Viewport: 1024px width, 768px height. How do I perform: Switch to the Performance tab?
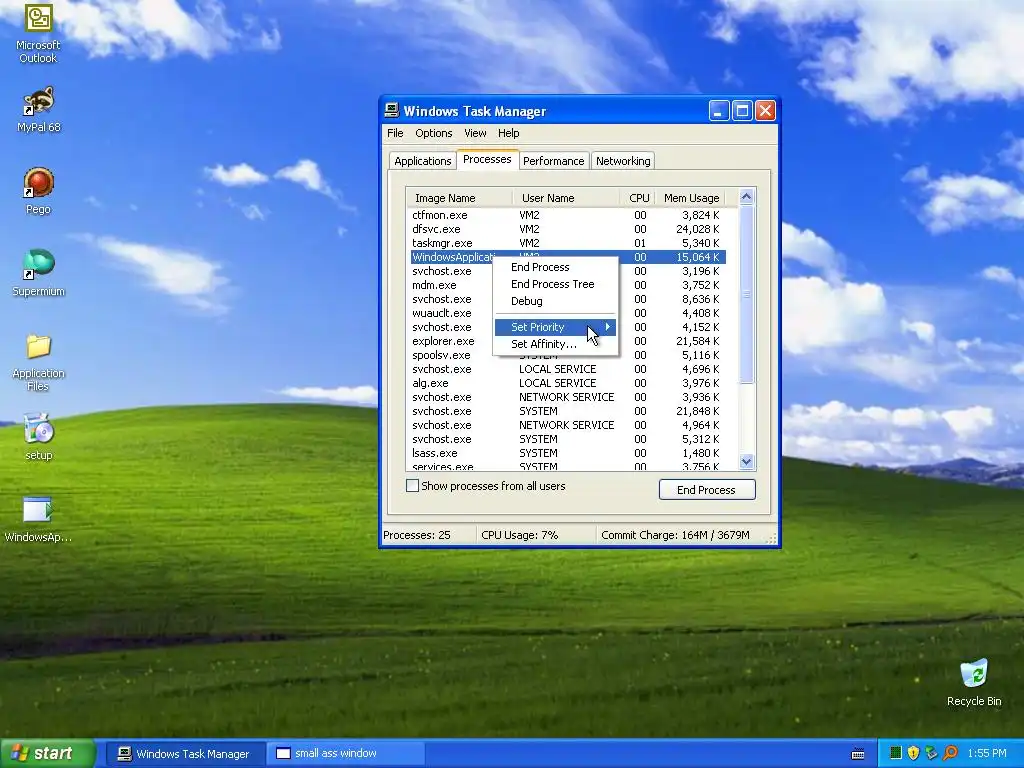pos(554,161)
